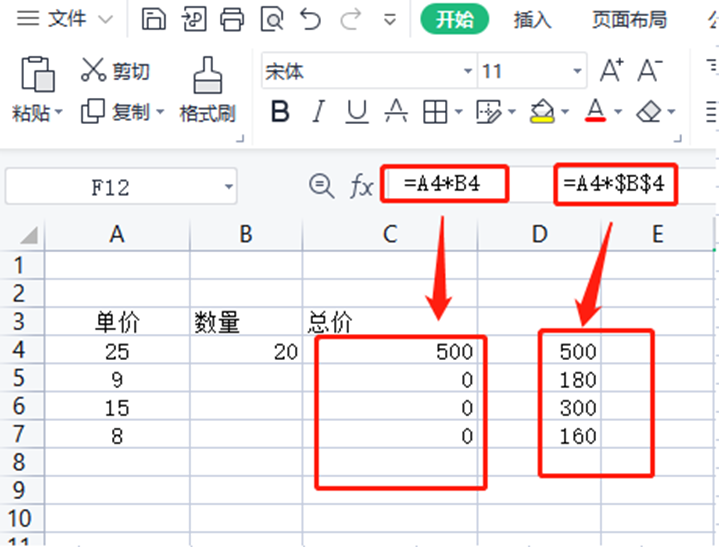The image size is (719, 547).
Task: Switch to the 页面布局 tab
Action: 629,20
